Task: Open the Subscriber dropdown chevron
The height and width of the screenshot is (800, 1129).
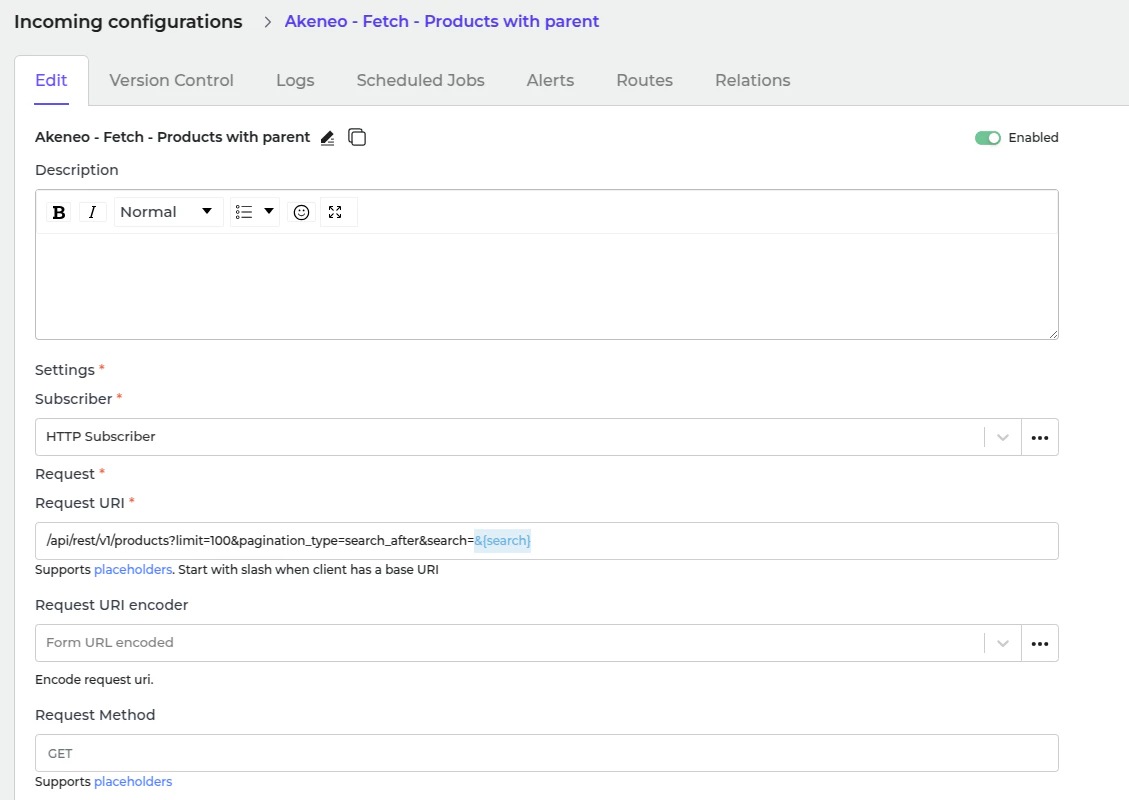Action: point(1003,437)
